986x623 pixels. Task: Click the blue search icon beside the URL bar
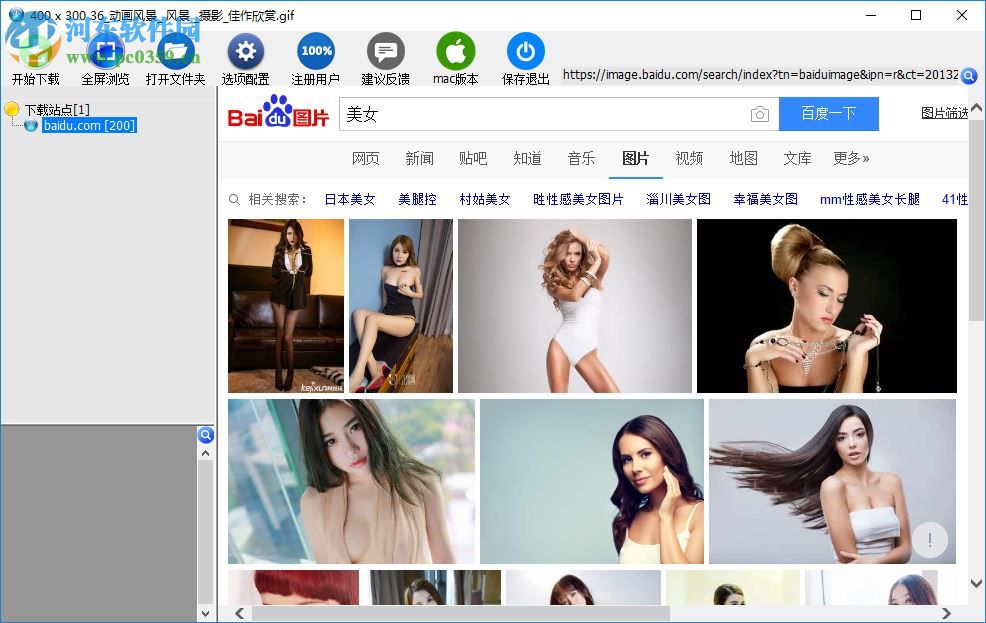pos(968,75)
